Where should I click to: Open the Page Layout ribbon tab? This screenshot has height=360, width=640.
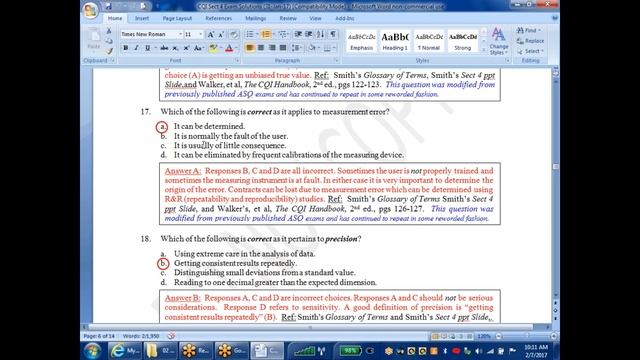pyautogui.click(x=177, y=18)
